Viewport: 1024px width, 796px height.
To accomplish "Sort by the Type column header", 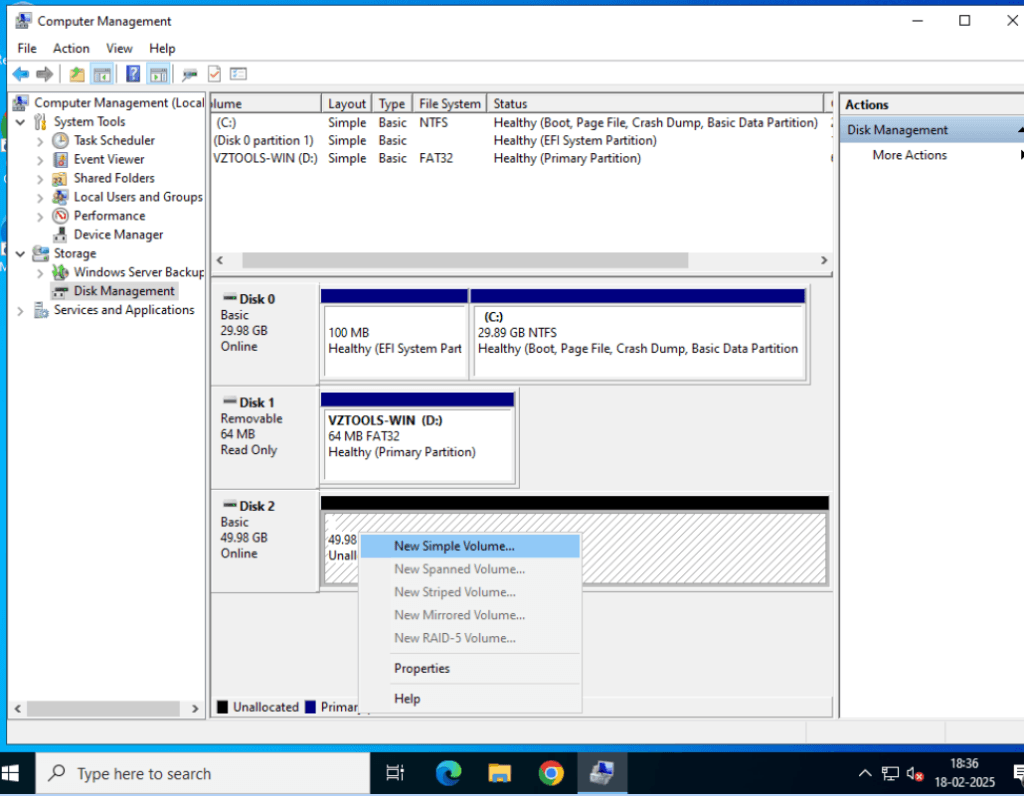I will point(392,104).
